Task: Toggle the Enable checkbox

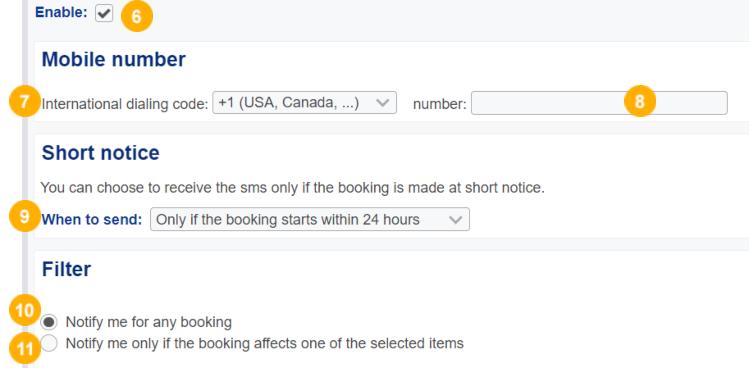Action: pyautogui.click(x=104, y=13)
